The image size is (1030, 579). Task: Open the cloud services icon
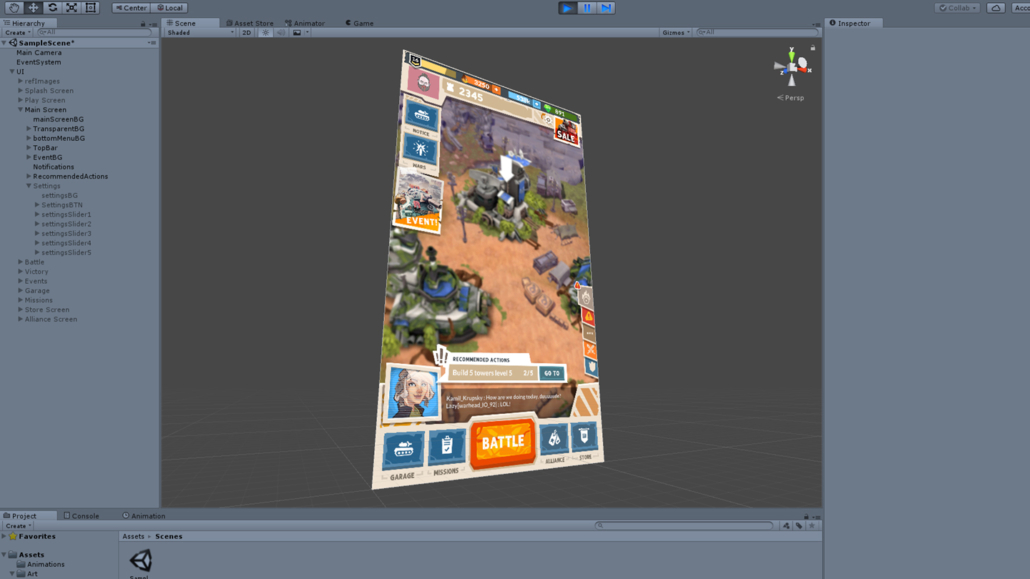(x=996, y=8)
